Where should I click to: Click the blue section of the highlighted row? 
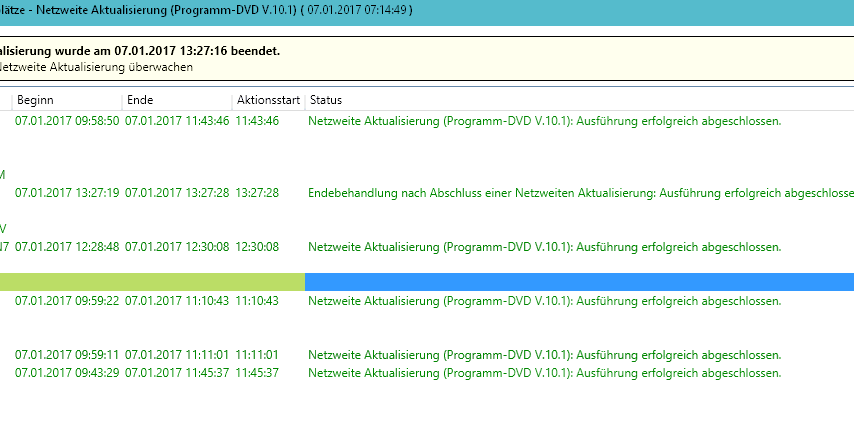click(x=578, y=282)
